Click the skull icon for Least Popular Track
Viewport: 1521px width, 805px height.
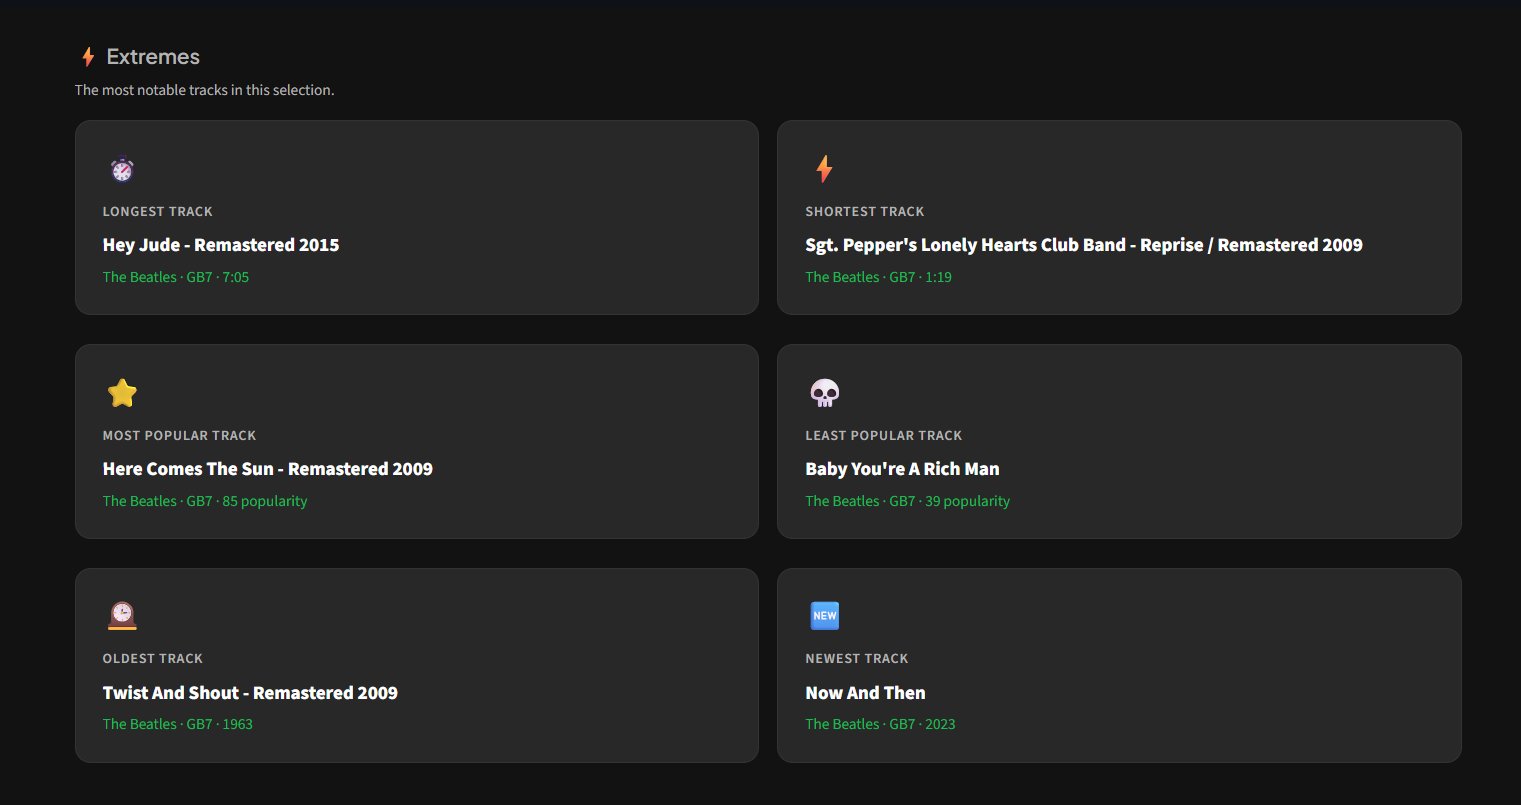tap(824, 393)
